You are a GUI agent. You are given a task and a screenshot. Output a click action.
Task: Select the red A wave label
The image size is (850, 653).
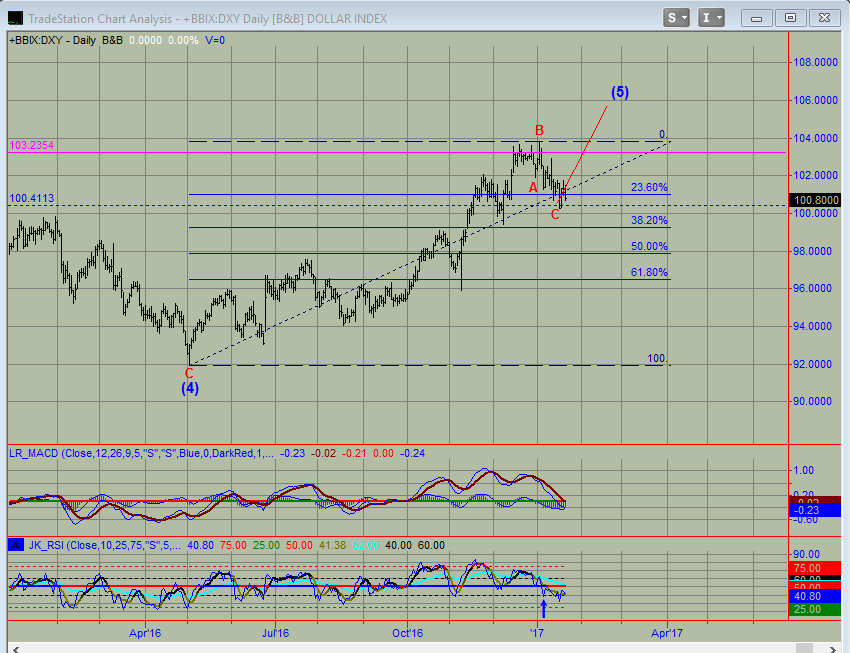(x=533, y=188)
